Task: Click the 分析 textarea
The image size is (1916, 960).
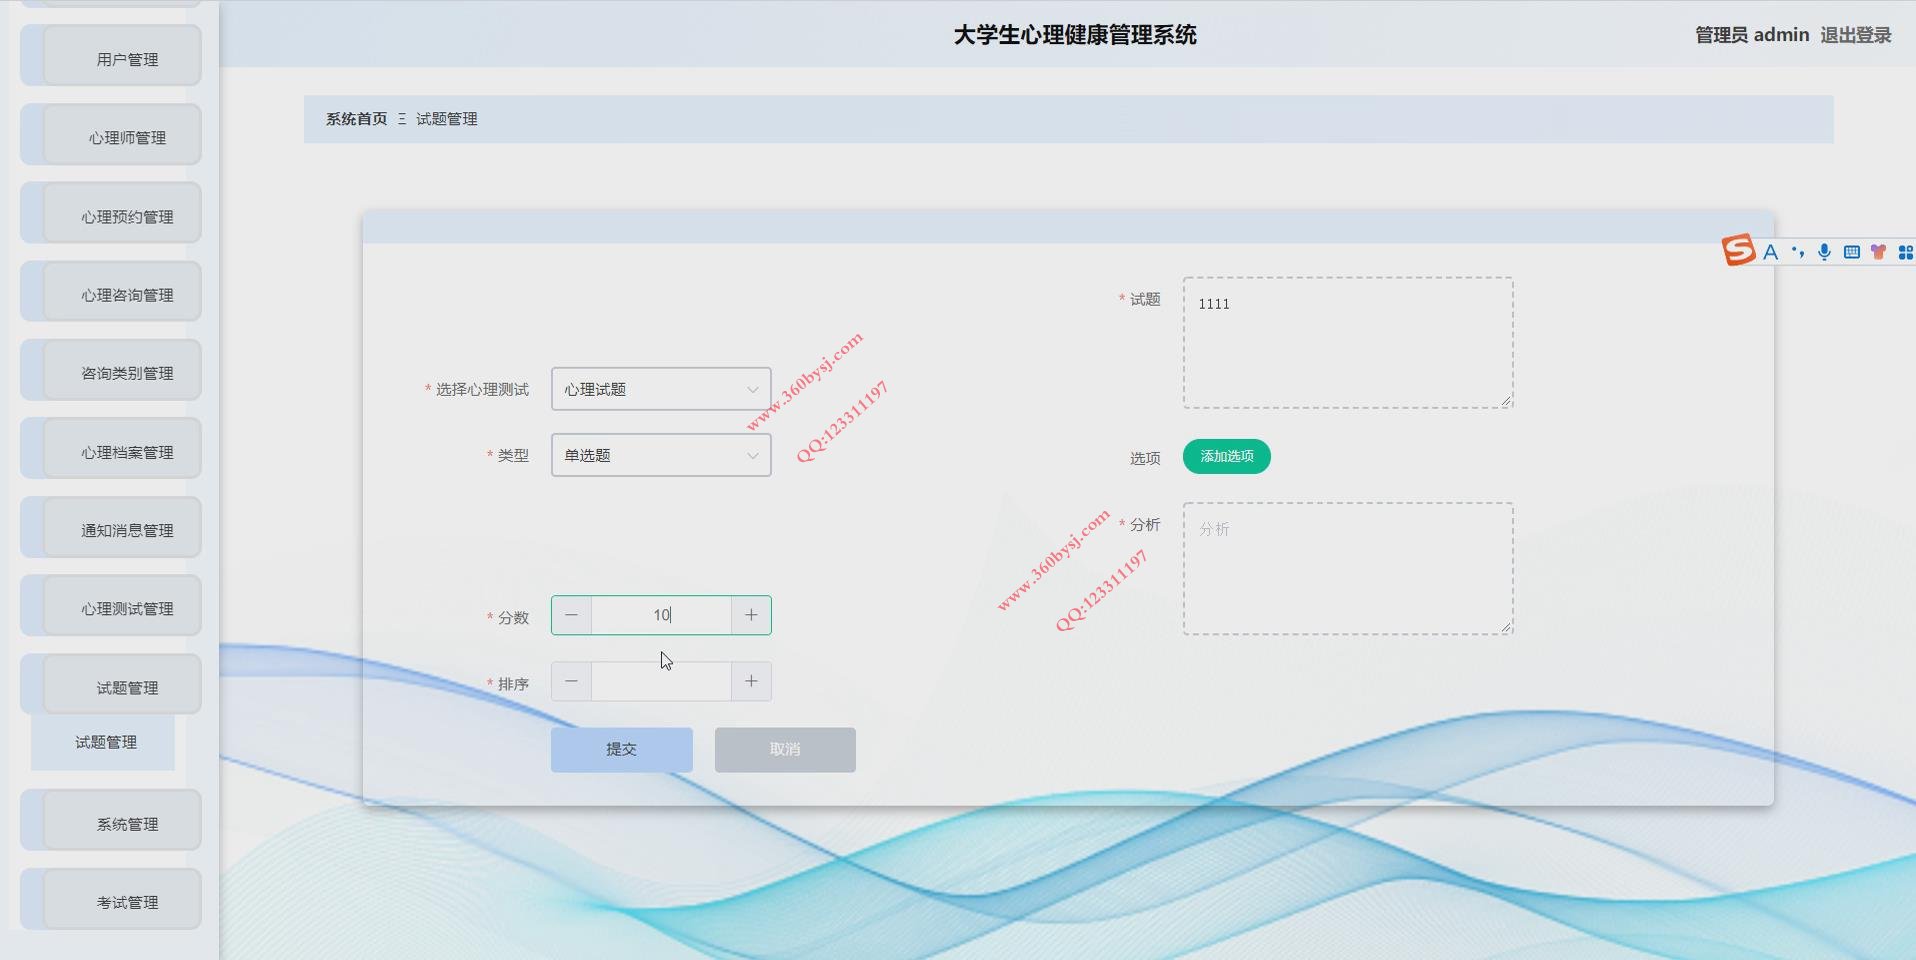Action: pos(1348,569)
